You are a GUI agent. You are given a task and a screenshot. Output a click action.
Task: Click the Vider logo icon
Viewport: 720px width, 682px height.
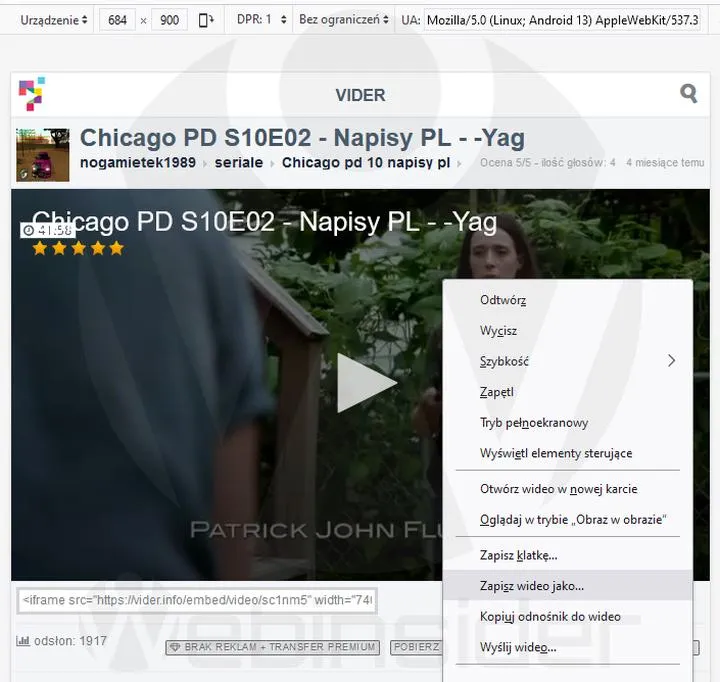coord(31,94)
